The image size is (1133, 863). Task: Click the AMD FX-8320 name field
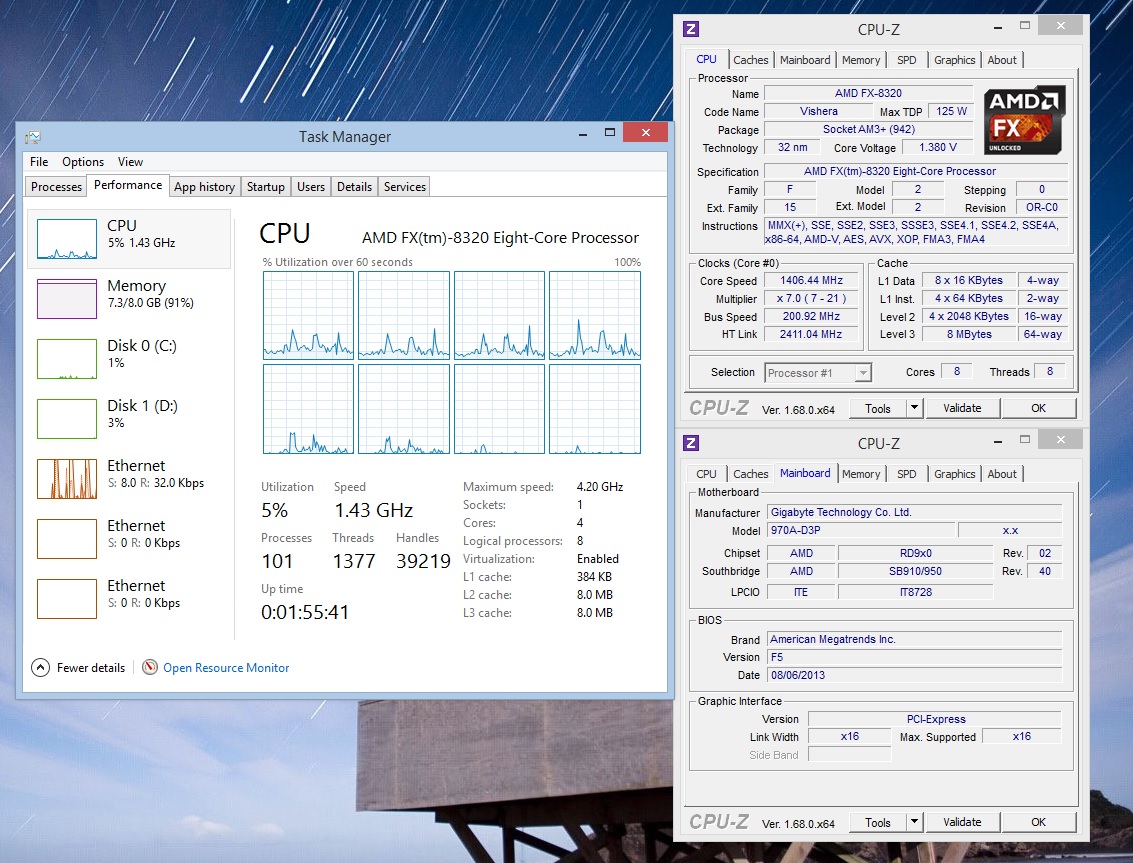(x=868, y=93)
